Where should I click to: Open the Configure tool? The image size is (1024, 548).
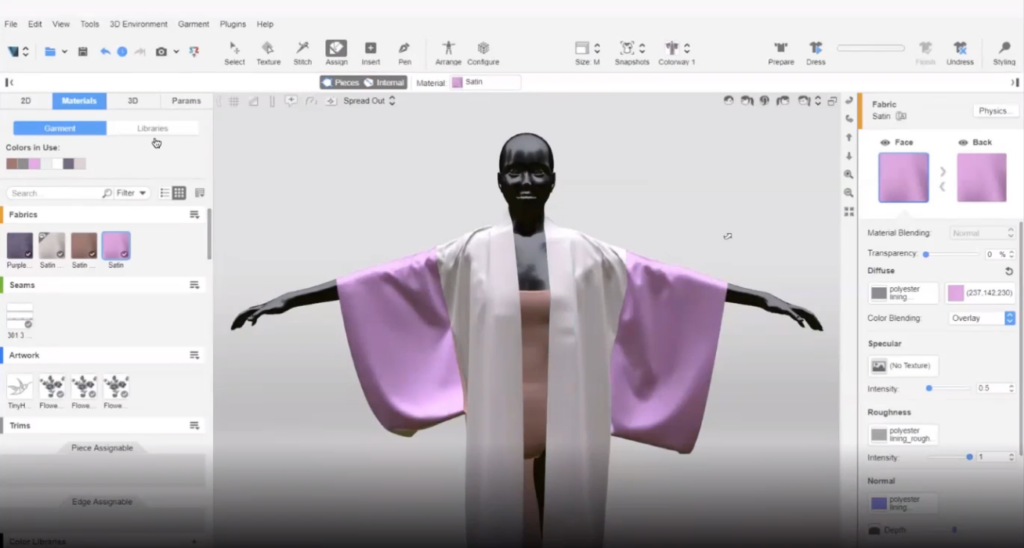pyautogui.click(x=483, y=49)
